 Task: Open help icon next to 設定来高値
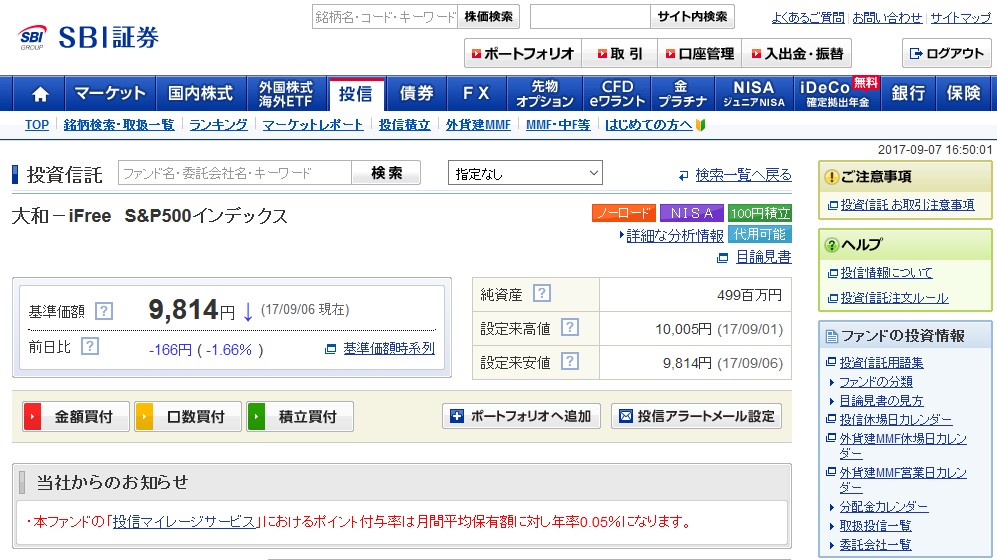click(x=570, y=327)
